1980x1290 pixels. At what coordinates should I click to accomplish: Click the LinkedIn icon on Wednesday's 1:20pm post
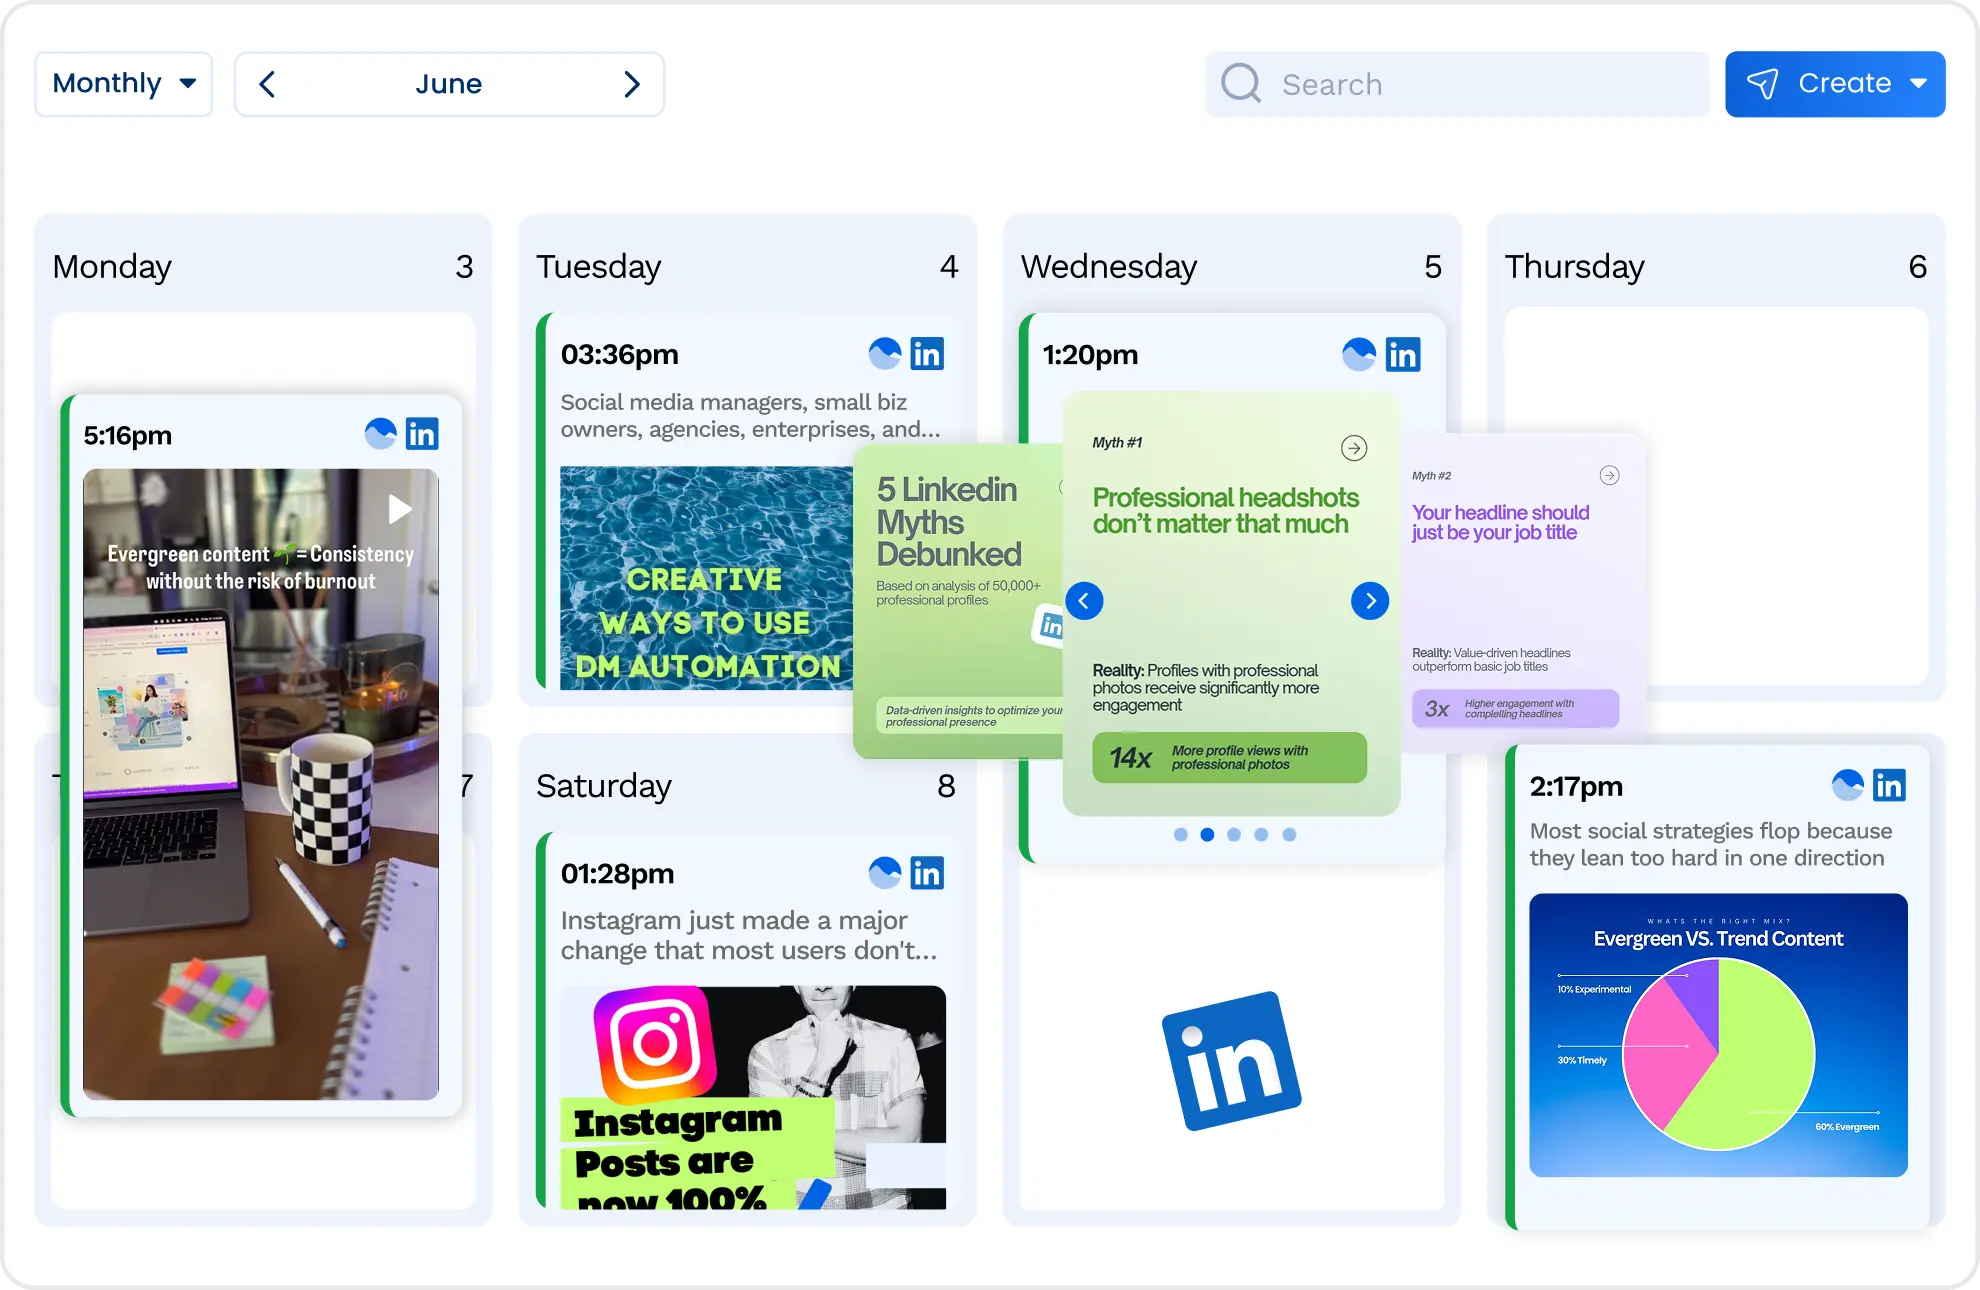point(1404,353)
